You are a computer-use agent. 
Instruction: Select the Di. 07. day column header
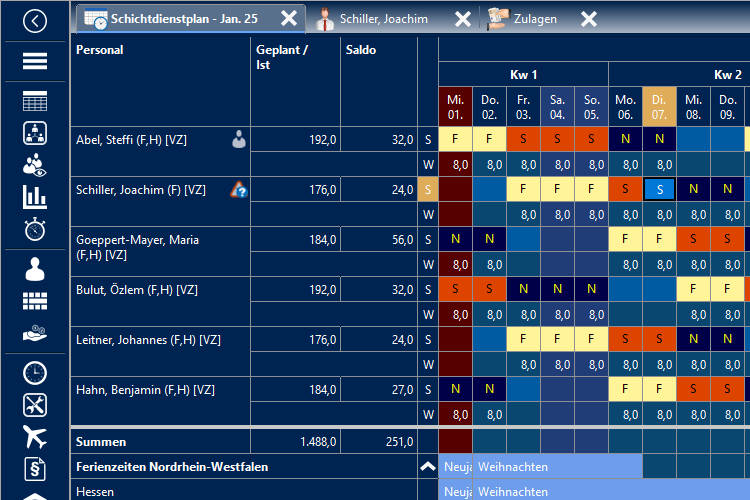pyautogui.click(x=659, y=107)
